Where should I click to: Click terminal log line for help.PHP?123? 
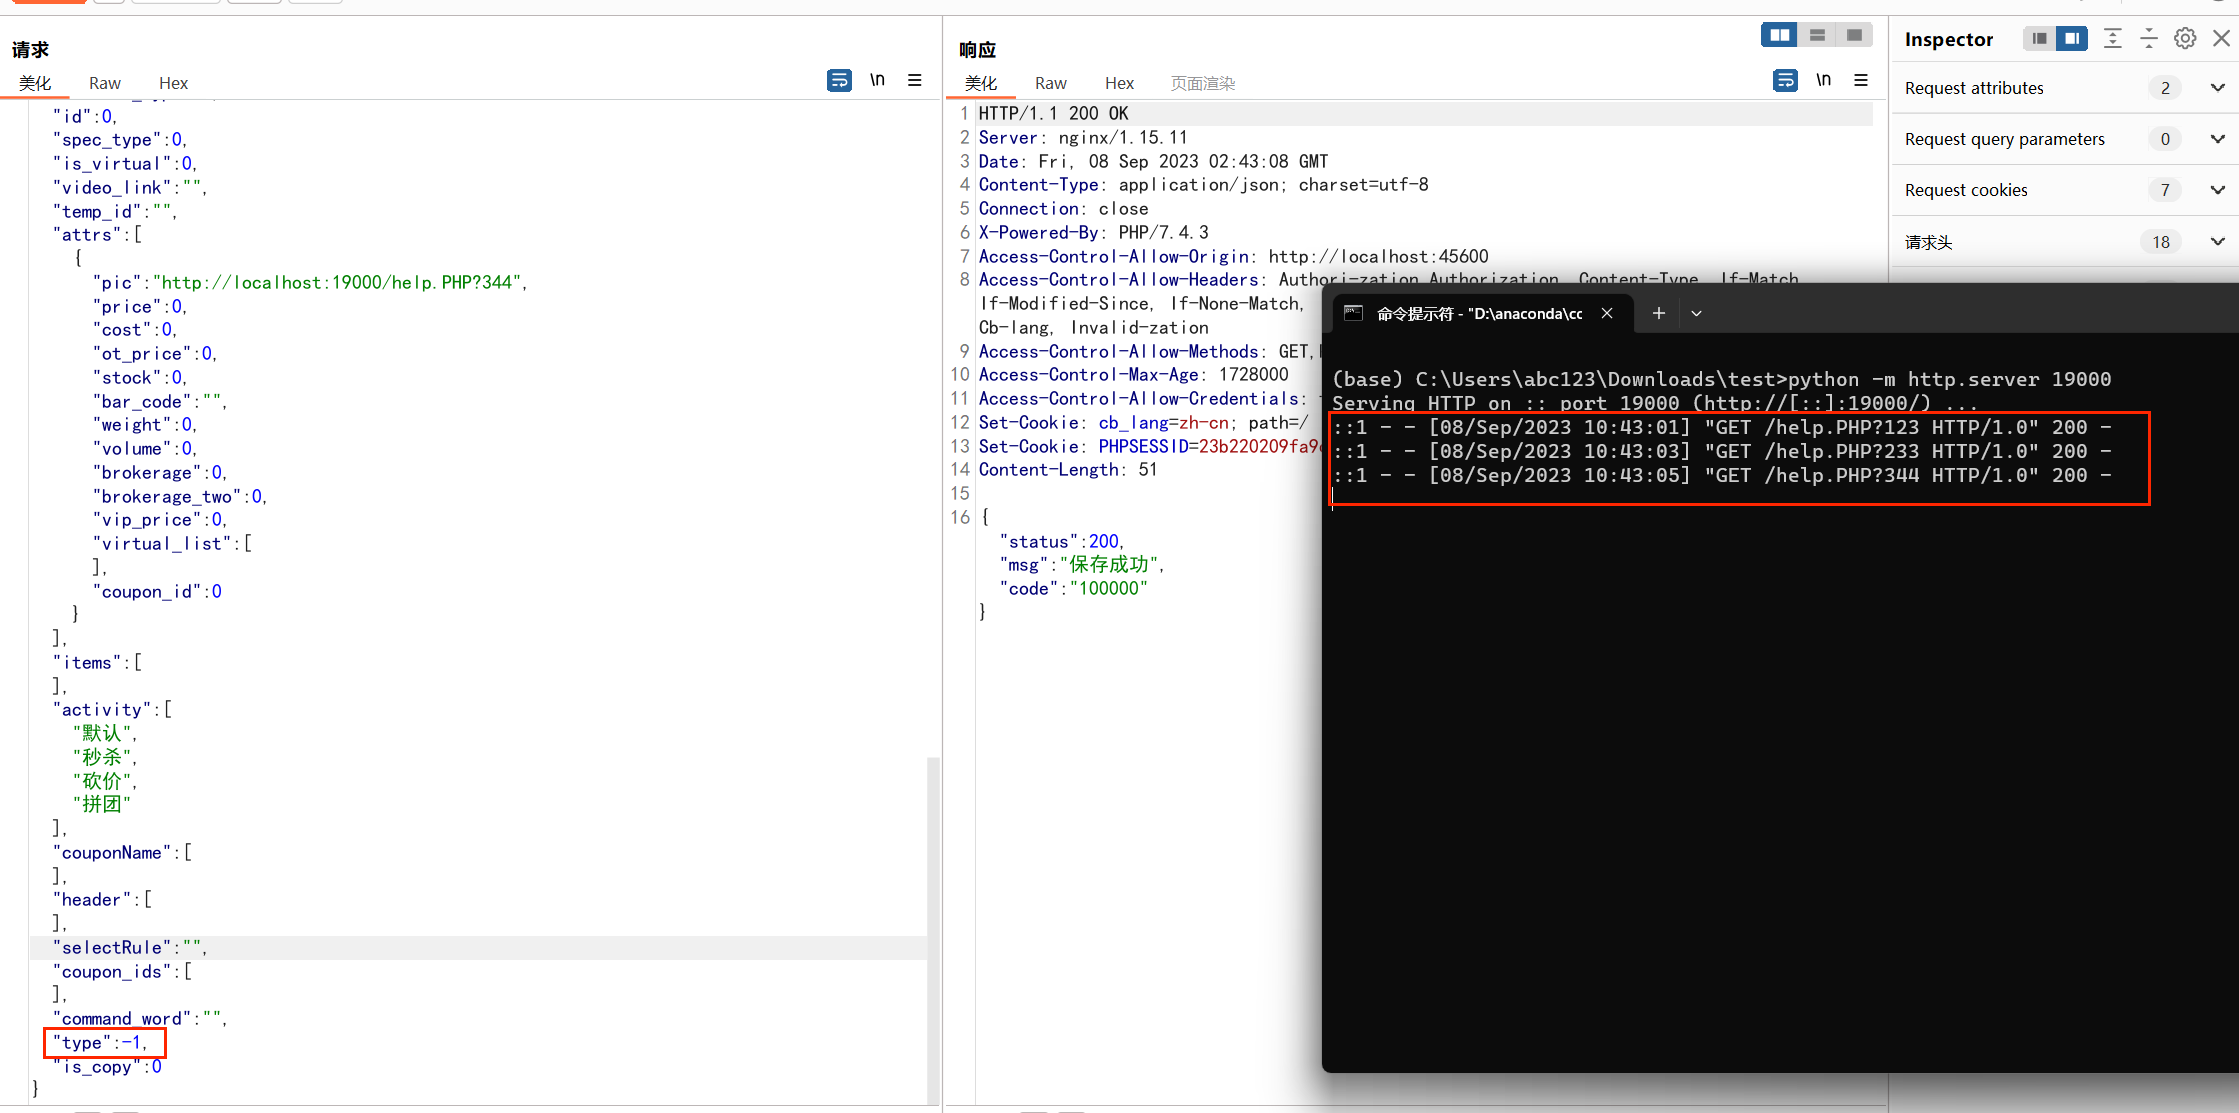tap(1722, 428)
